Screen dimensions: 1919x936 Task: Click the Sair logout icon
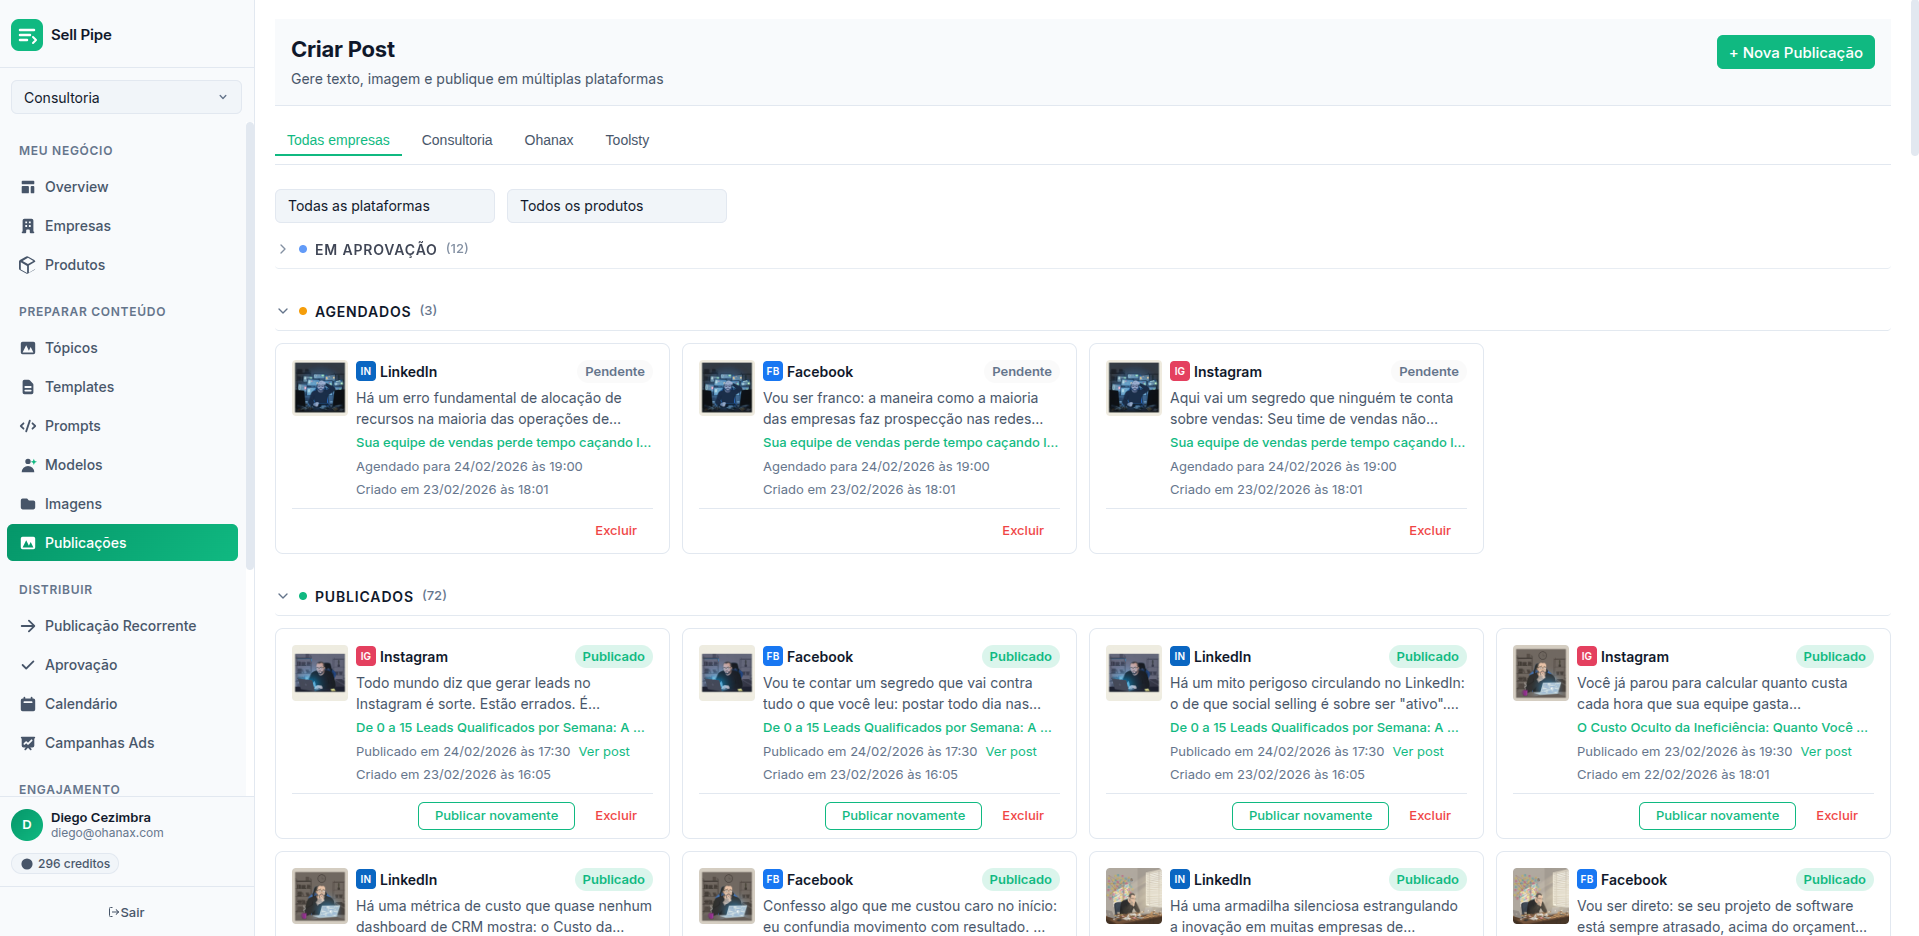(x=114, y=912)
